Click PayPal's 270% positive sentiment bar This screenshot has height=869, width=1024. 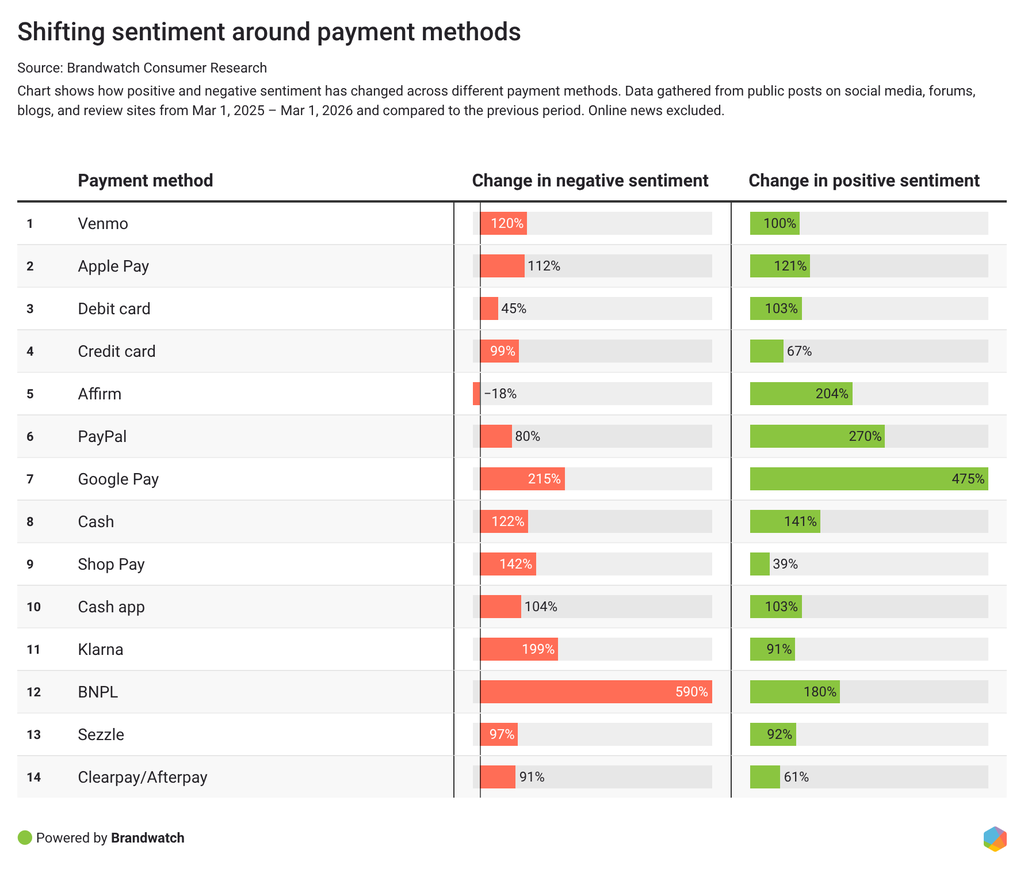(817, 437)
